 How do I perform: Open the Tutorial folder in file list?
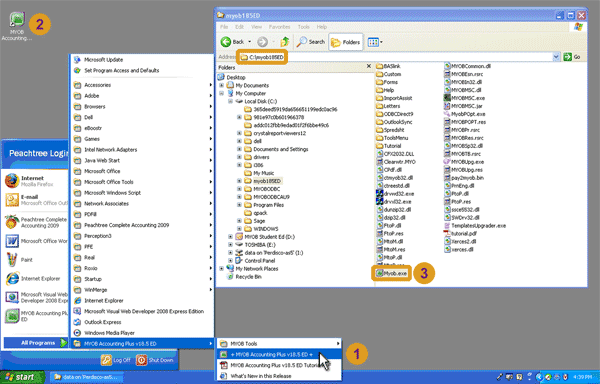click(389, 146)
